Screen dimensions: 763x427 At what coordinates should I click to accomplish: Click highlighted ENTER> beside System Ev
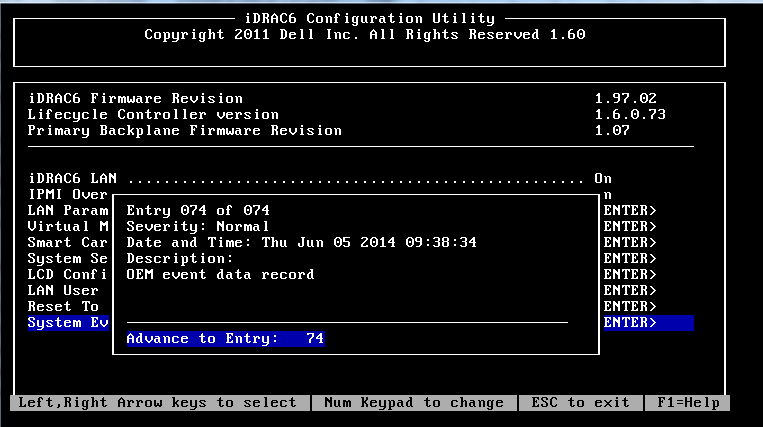[x=648, y=323]
